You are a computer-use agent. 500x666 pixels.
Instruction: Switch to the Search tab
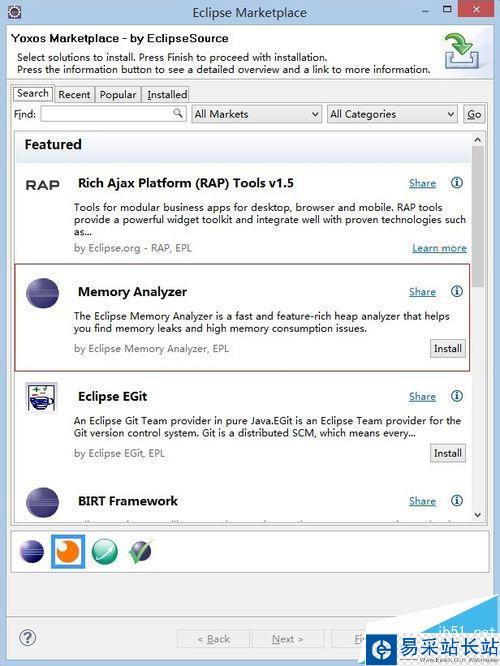[x=33, y=93]
